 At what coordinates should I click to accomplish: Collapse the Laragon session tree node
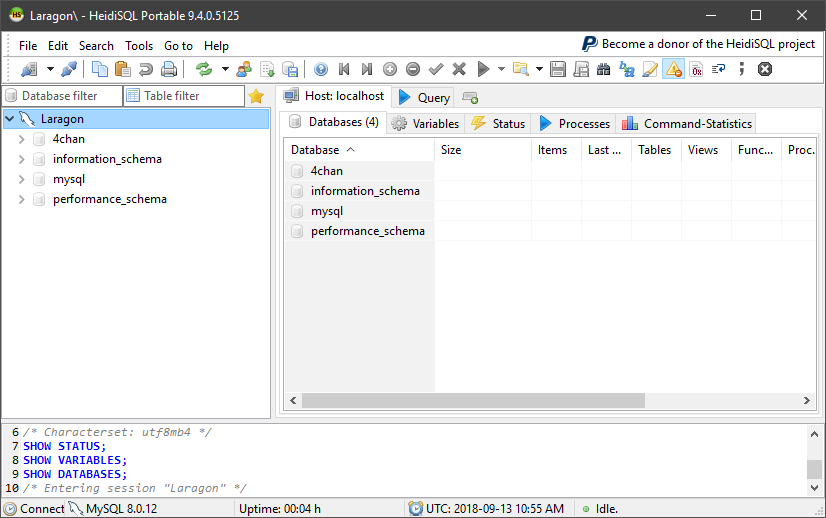[9, 119]
